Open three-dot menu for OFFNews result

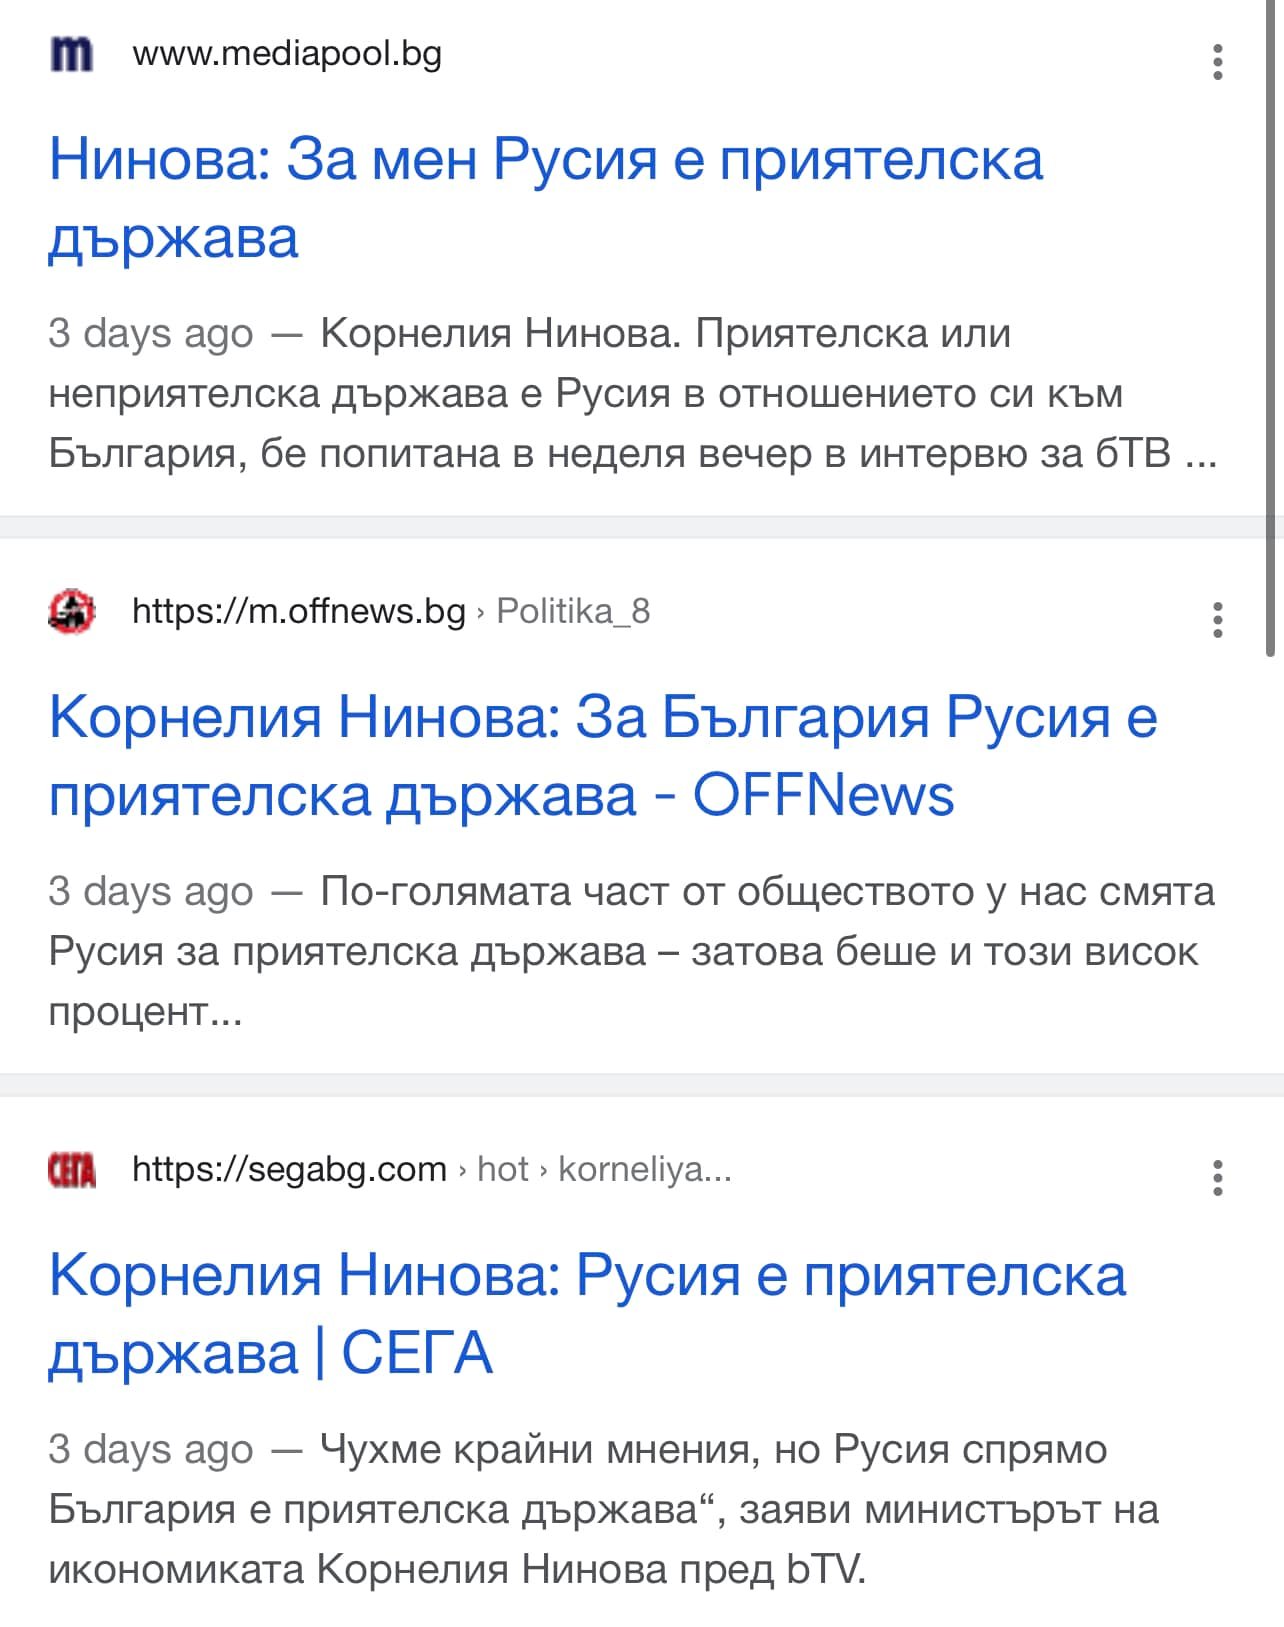[x=1217, y=620]
